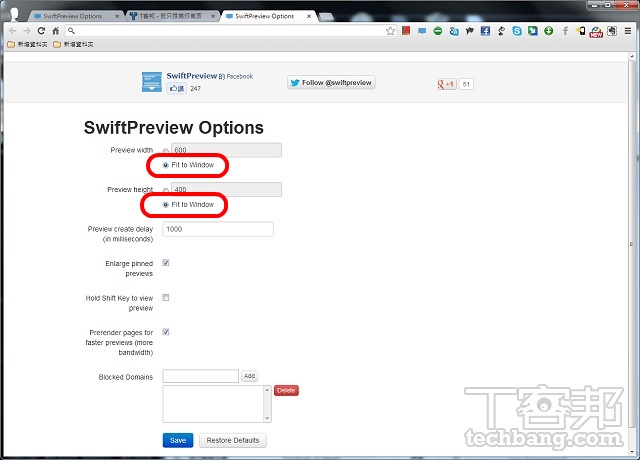The height and width of the screenshot is (460, 640).
Task: Enable Hold Shift Key to view preview
Action: click(166, 298)
